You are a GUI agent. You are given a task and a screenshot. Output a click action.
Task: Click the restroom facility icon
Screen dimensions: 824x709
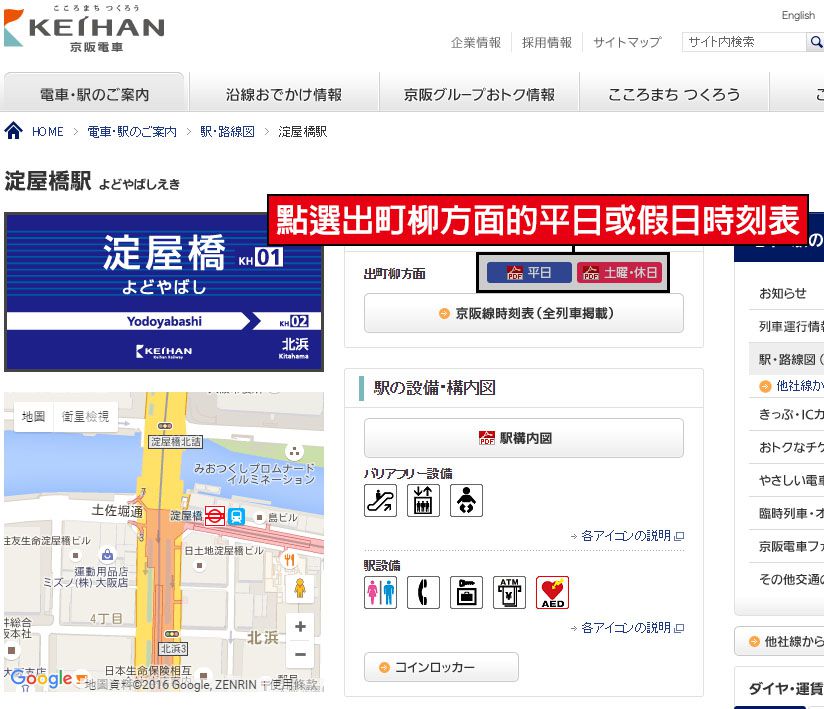point(380,592)
